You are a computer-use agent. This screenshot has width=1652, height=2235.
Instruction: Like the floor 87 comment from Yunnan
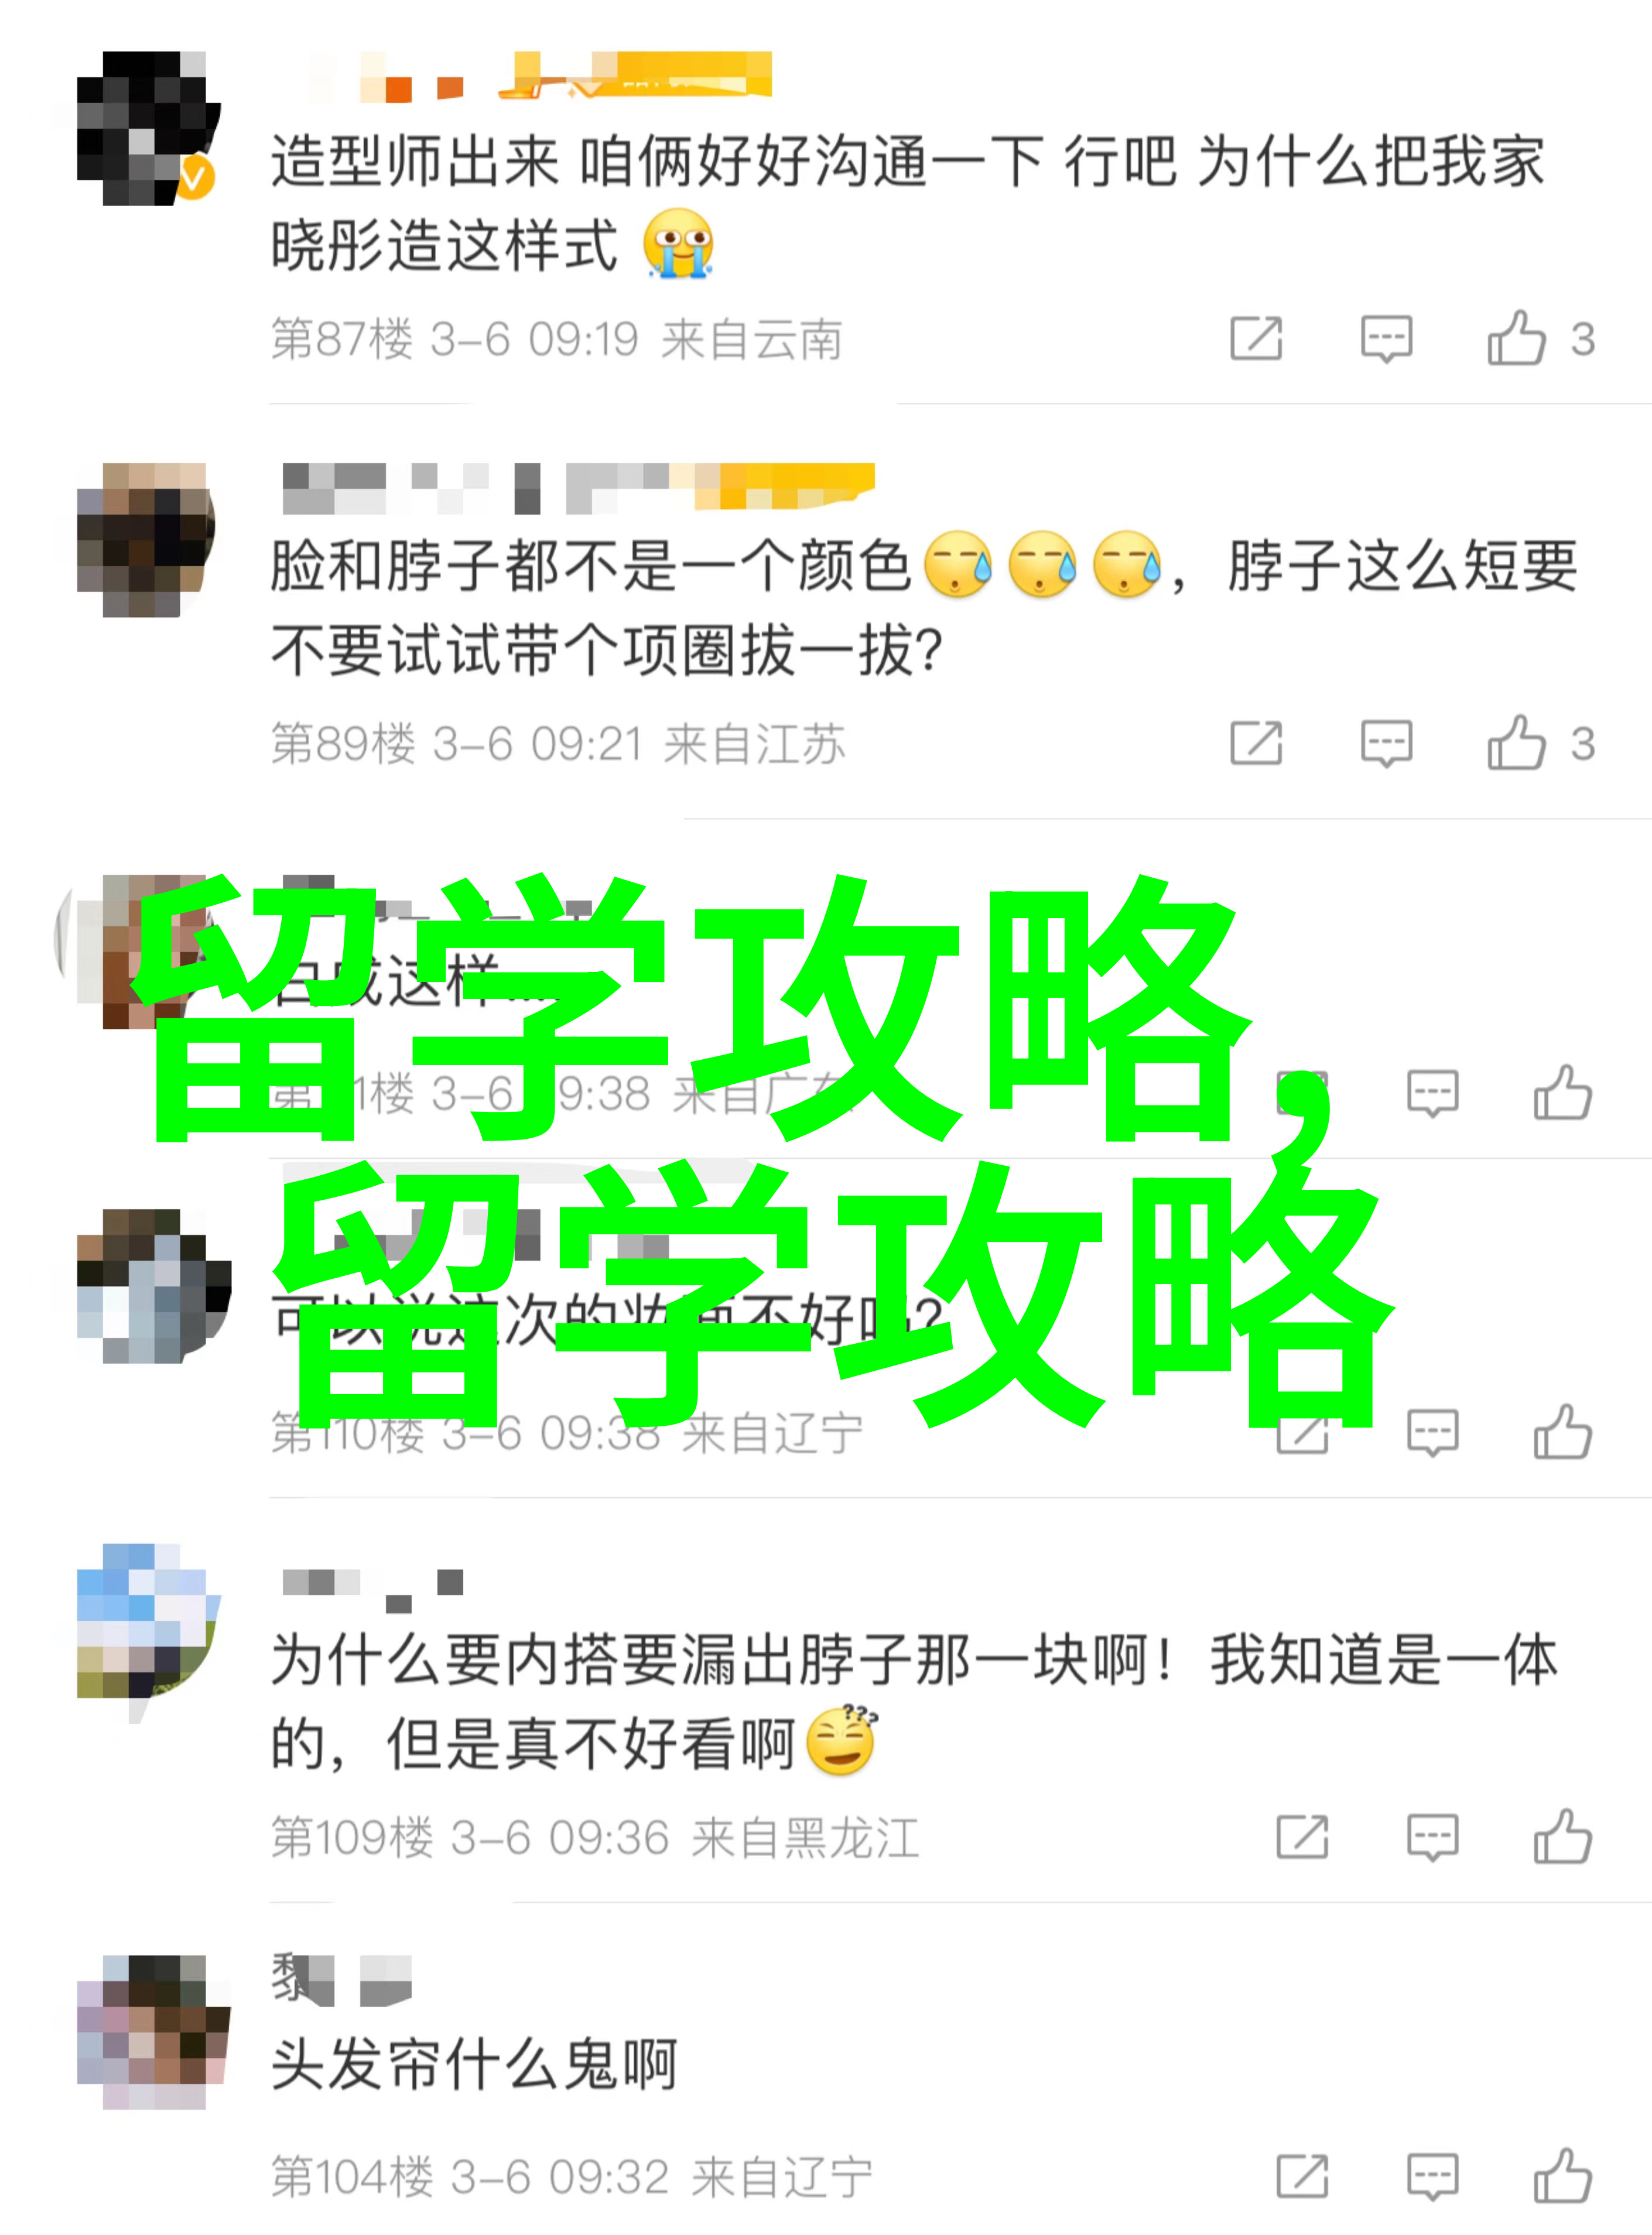click(x=1517, y=339)
